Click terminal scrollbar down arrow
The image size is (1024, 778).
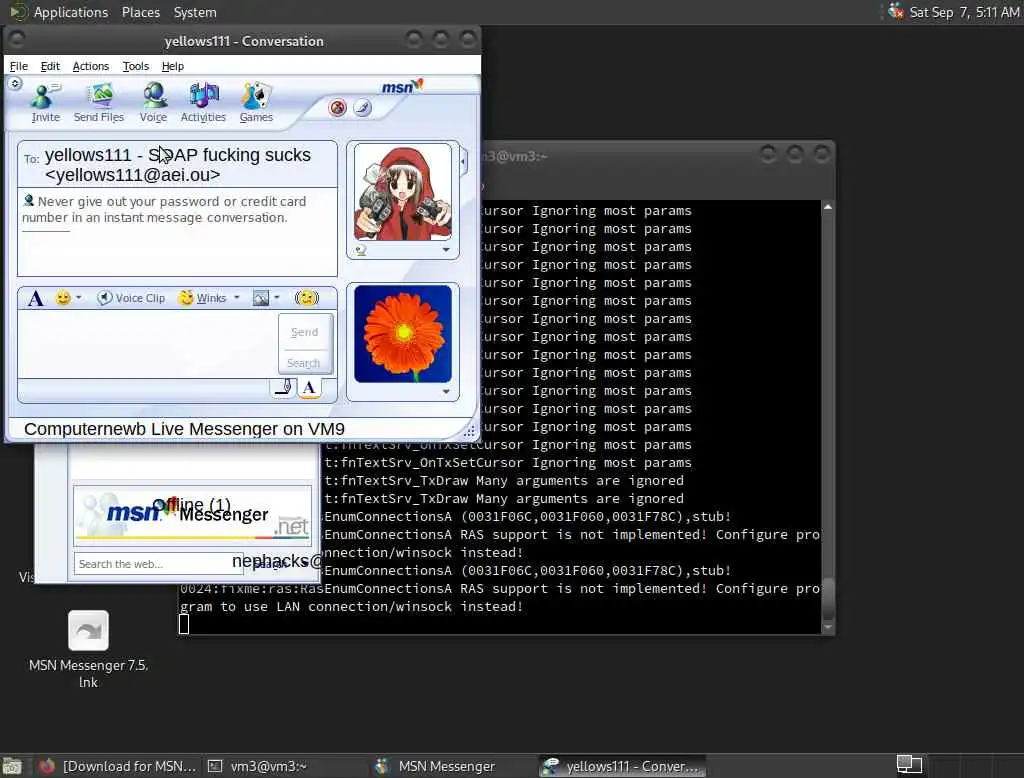827,628
